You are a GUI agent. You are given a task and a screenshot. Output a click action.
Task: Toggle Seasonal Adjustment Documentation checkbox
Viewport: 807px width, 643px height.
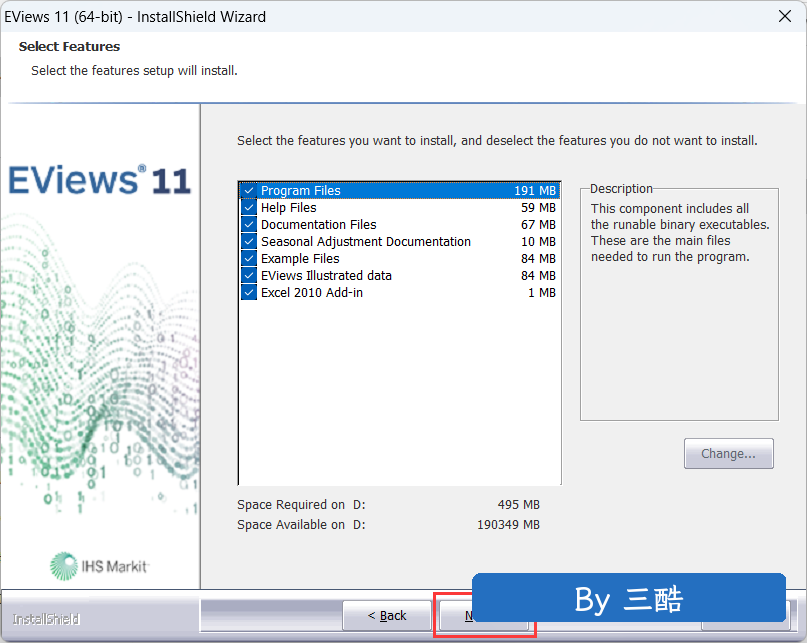[x=249, y=241]
